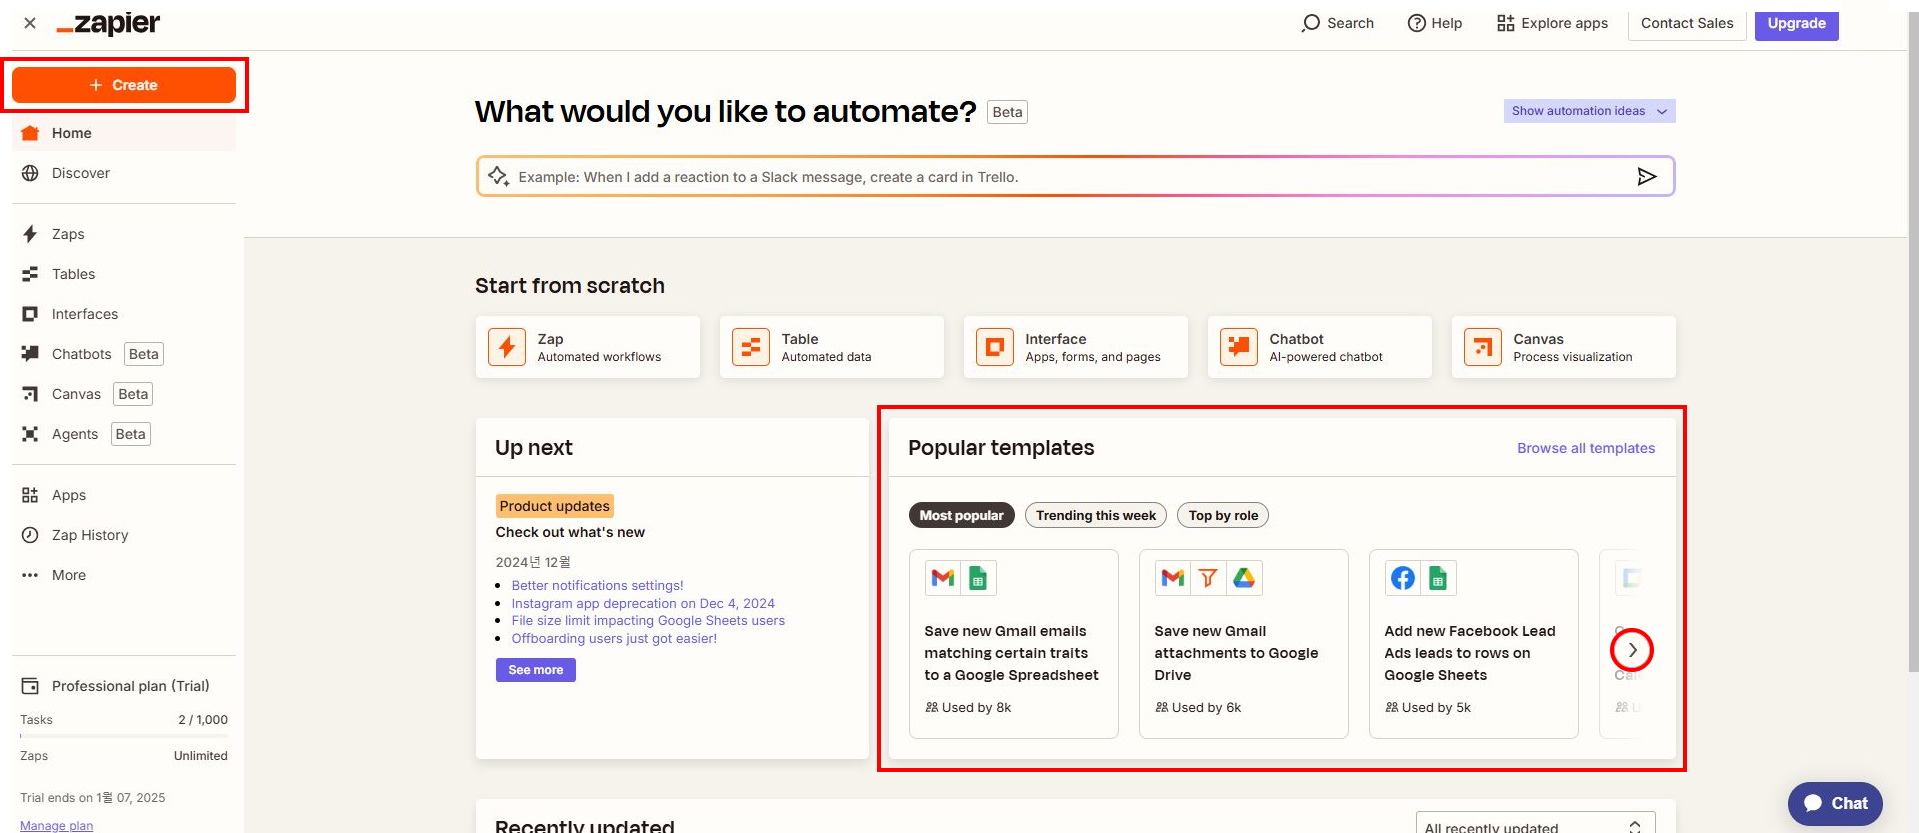Click the page vertical scrollbar

pos(1913,340)
